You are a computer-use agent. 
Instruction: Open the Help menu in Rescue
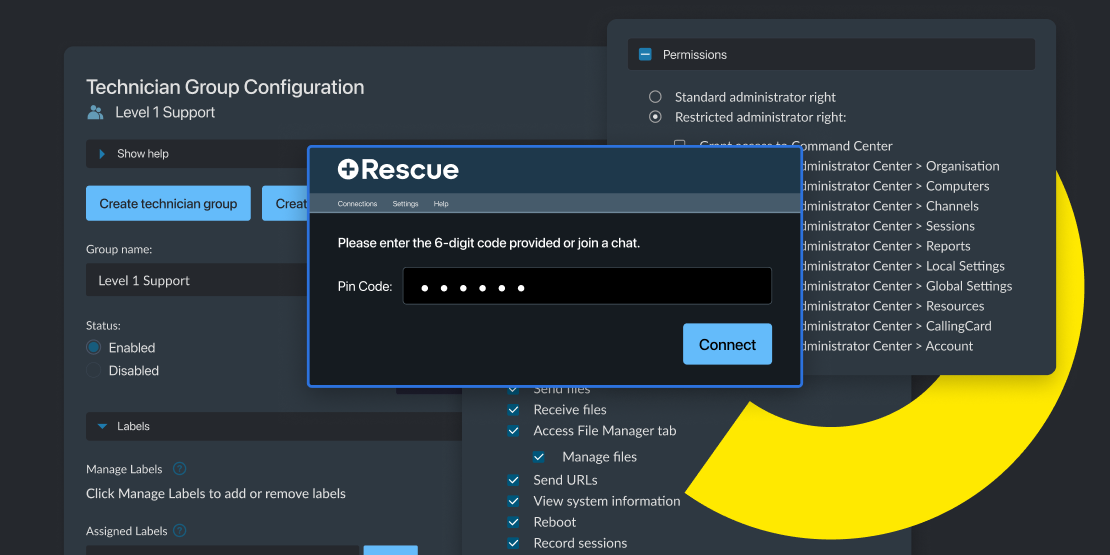(441, 204)
